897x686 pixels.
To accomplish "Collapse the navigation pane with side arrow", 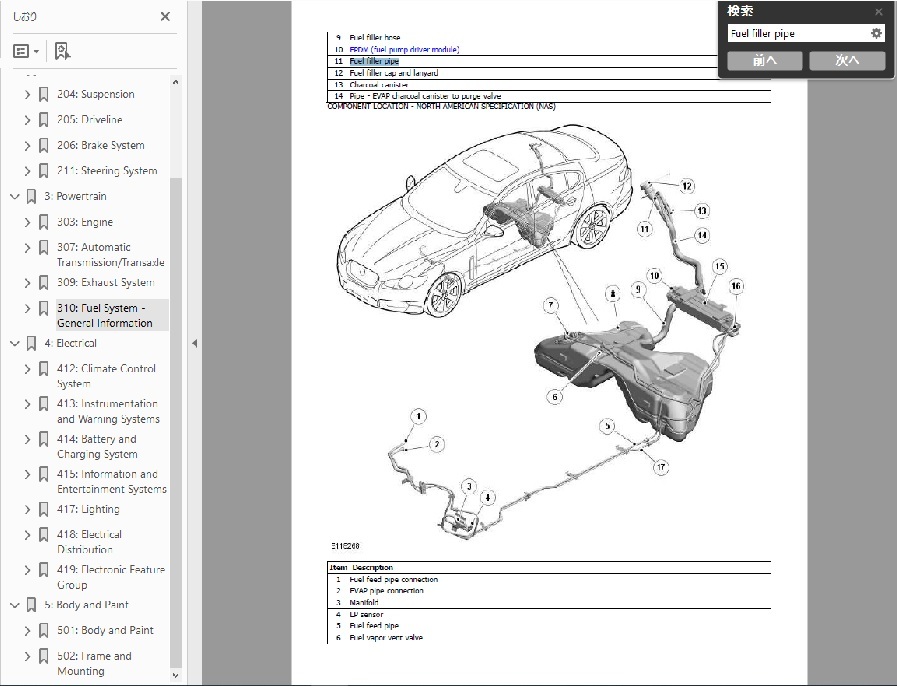I will 195,343.
